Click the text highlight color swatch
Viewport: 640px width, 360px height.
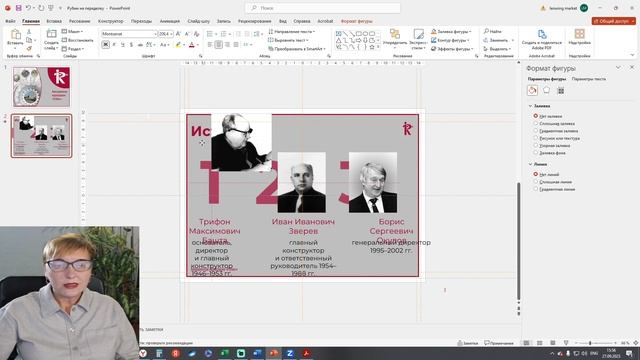(178, 44)
